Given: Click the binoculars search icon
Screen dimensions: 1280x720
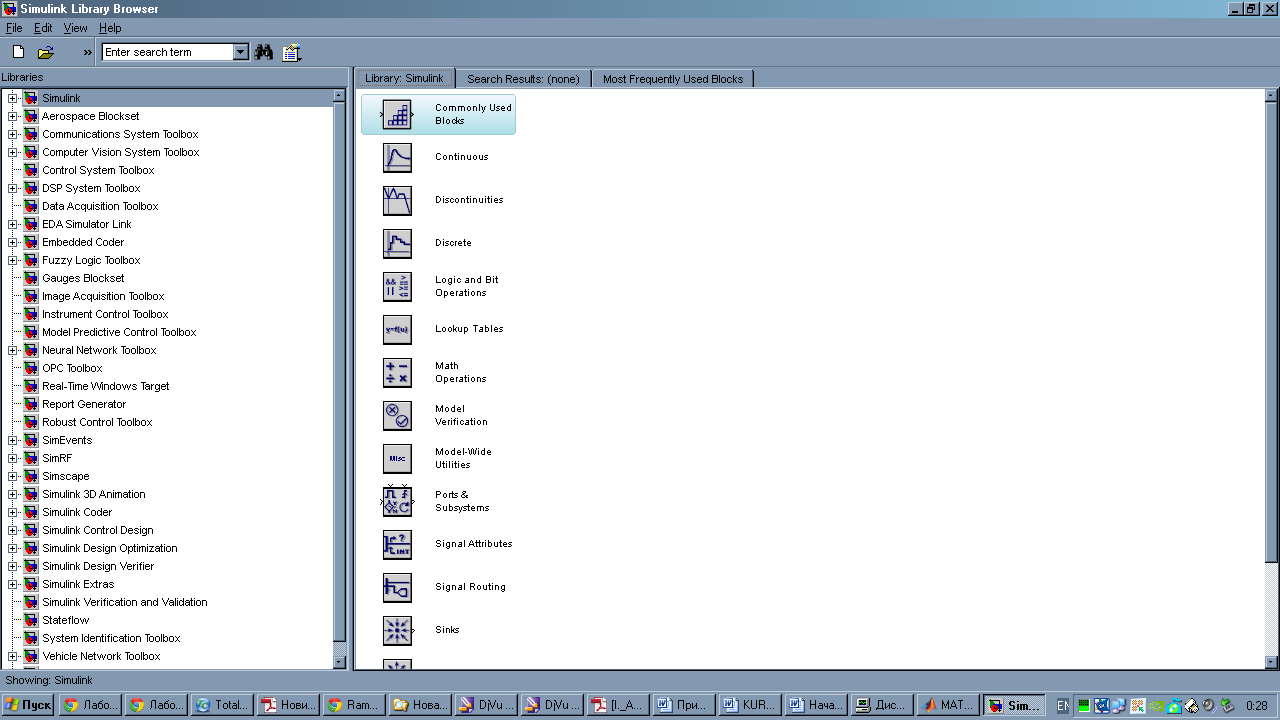Looking at the screenshot, I should [264, 52].
